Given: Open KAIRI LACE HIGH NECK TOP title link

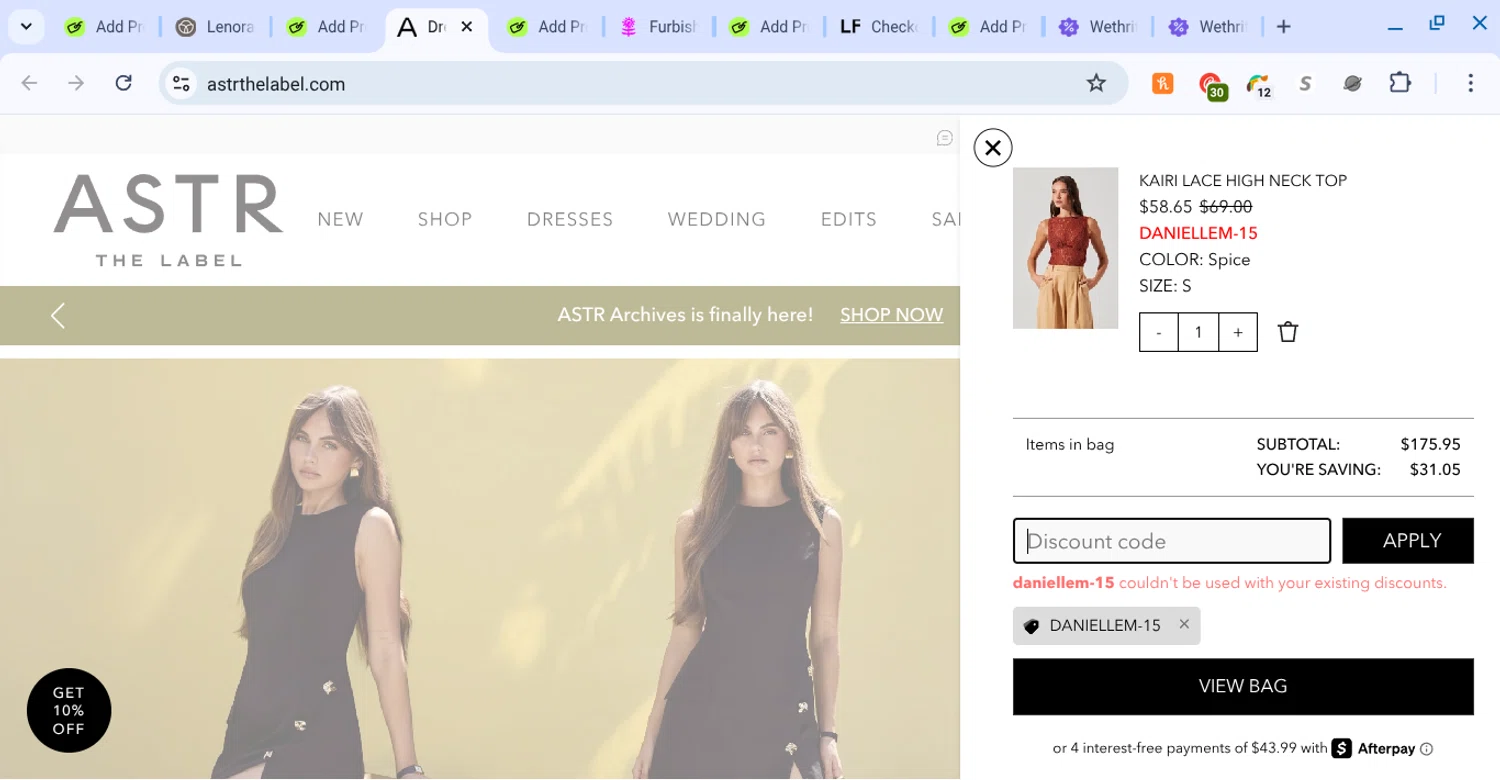Looking at the screenshot, I should click(1243, 180).
